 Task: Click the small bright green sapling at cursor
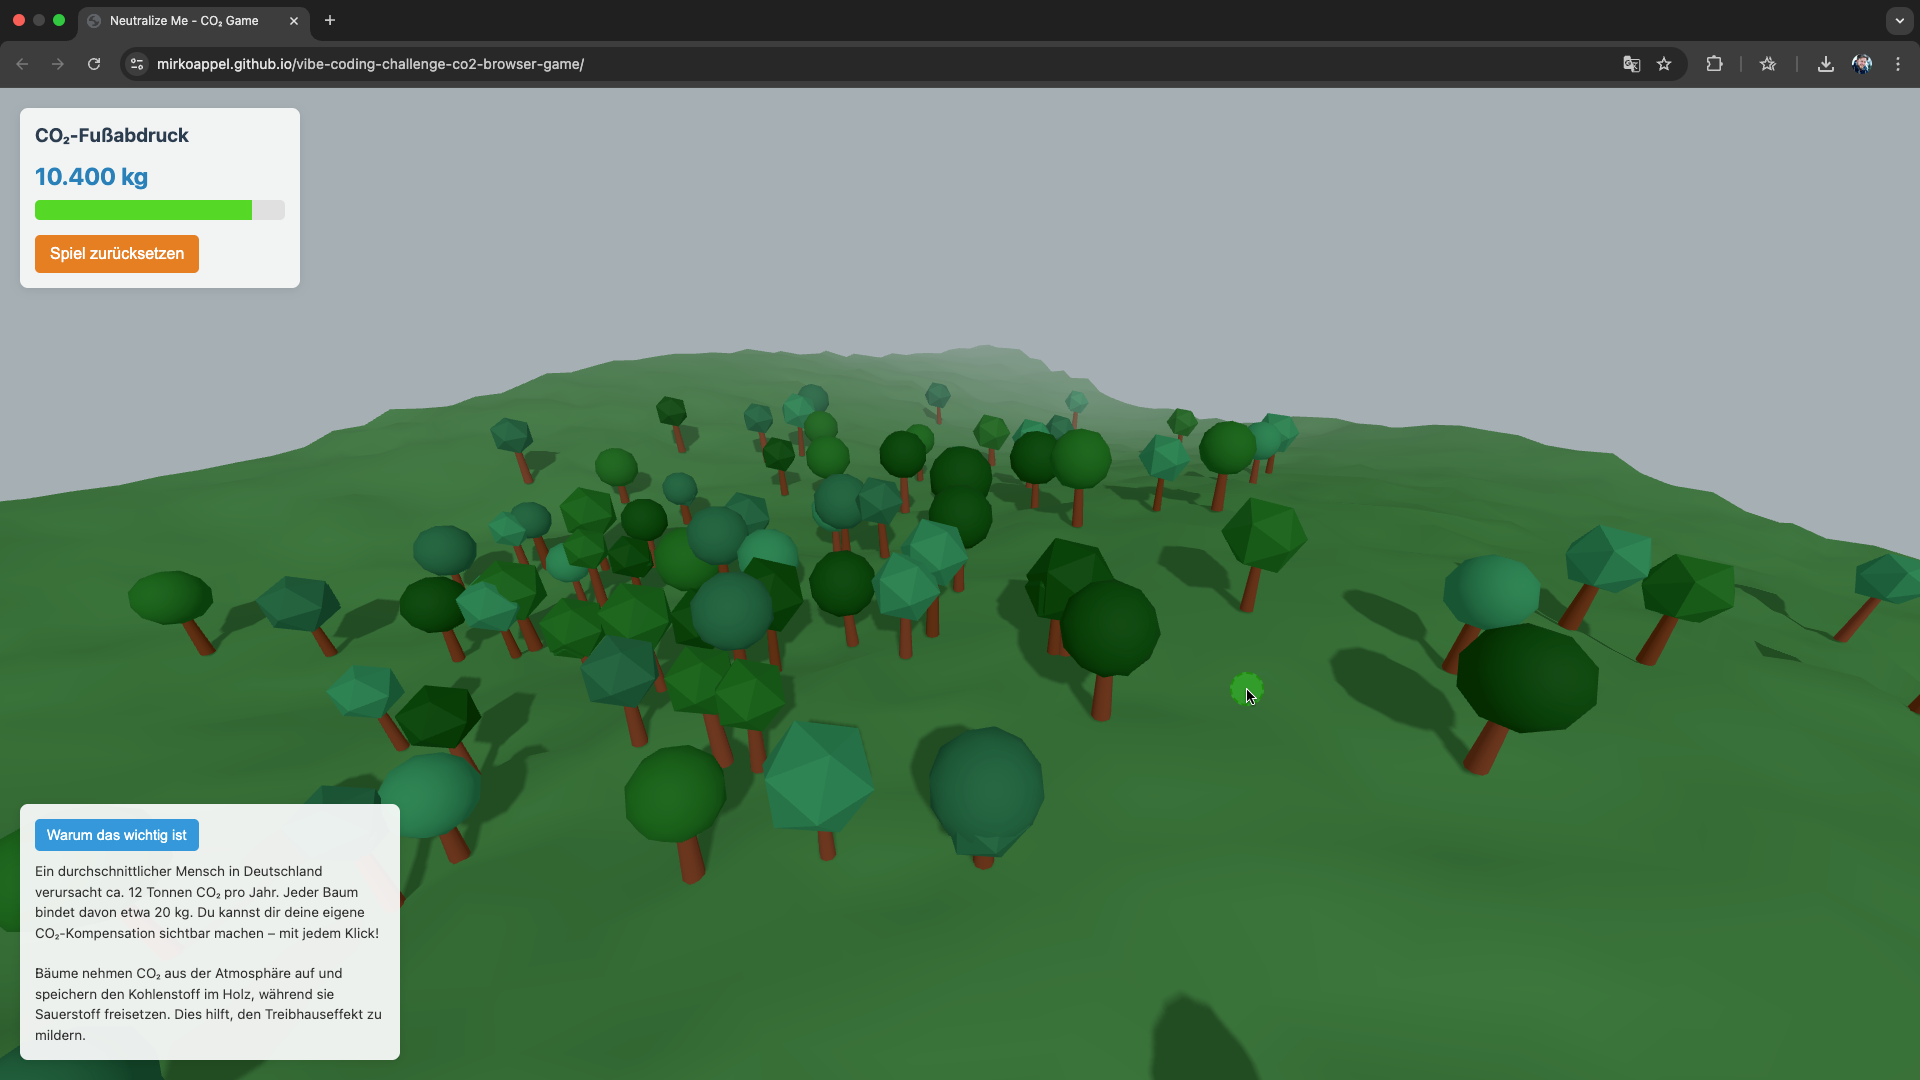(x=1246, y=689)
